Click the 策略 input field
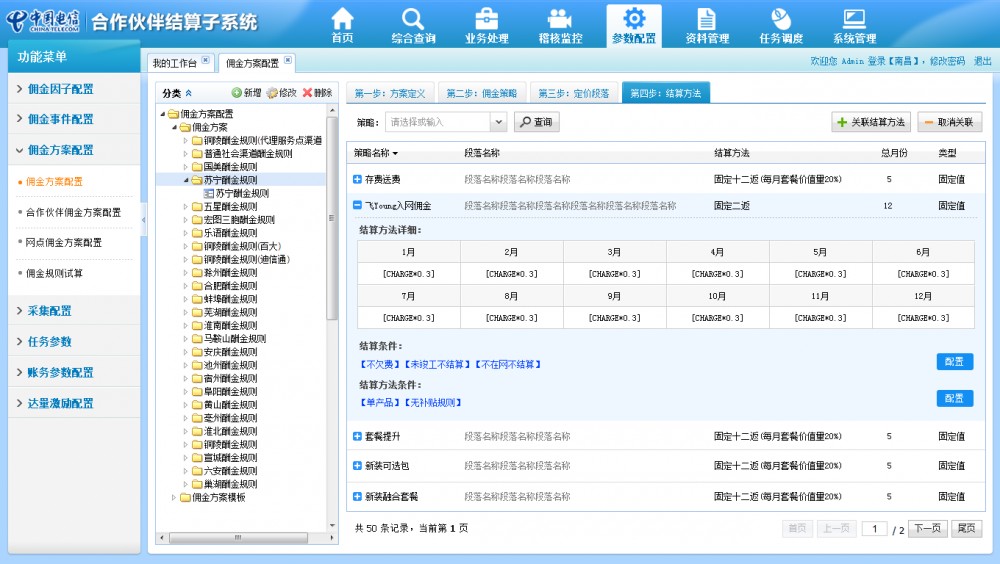 click(x=438, y=121)
